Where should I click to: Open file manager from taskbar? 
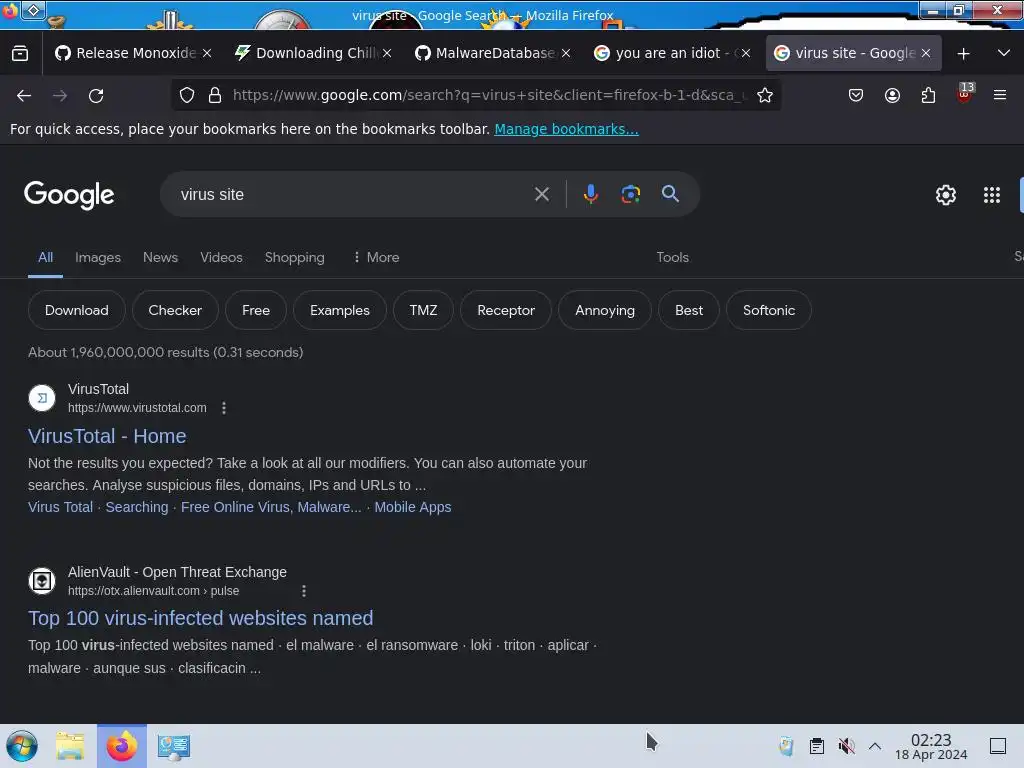pyautogui.click(x=70, y=746)
